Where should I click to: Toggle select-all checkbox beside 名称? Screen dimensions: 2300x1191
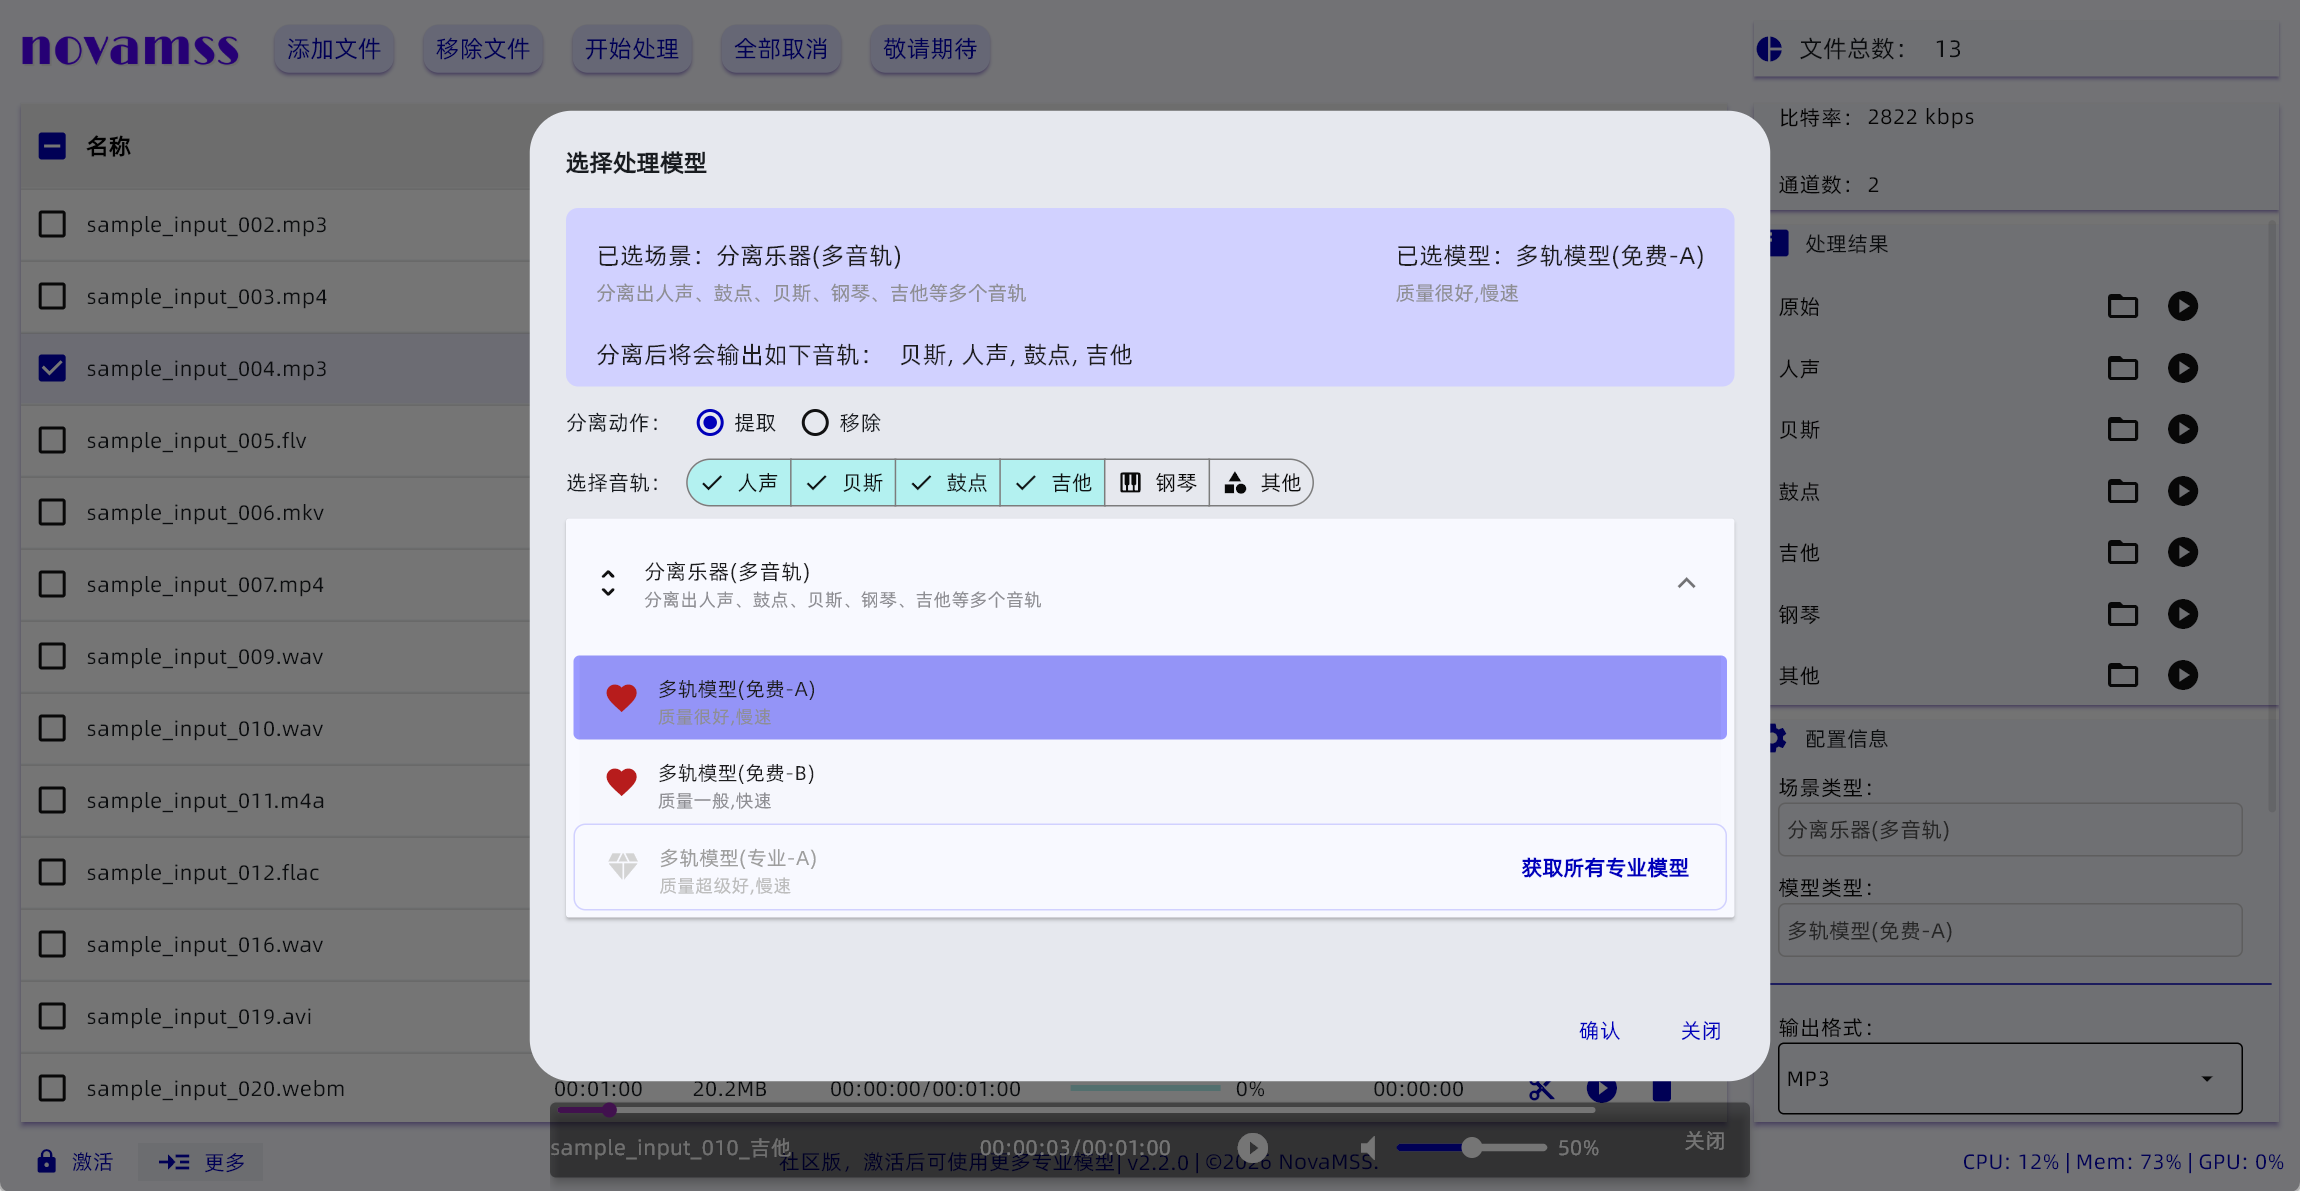coord(52,146)
